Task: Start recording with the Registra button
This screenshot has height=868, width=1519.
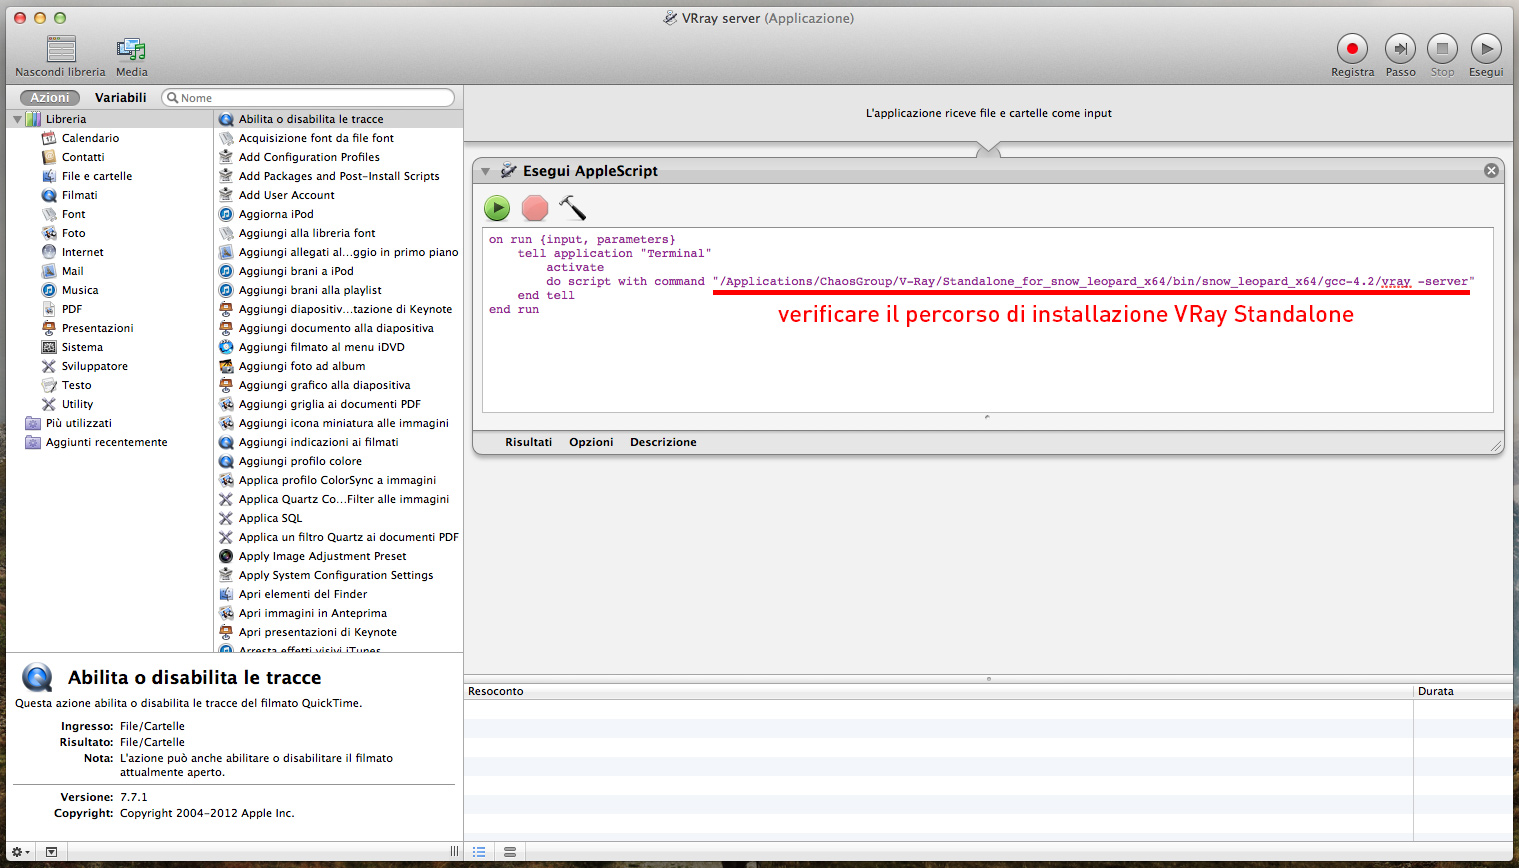Action: click(1352, 56)
